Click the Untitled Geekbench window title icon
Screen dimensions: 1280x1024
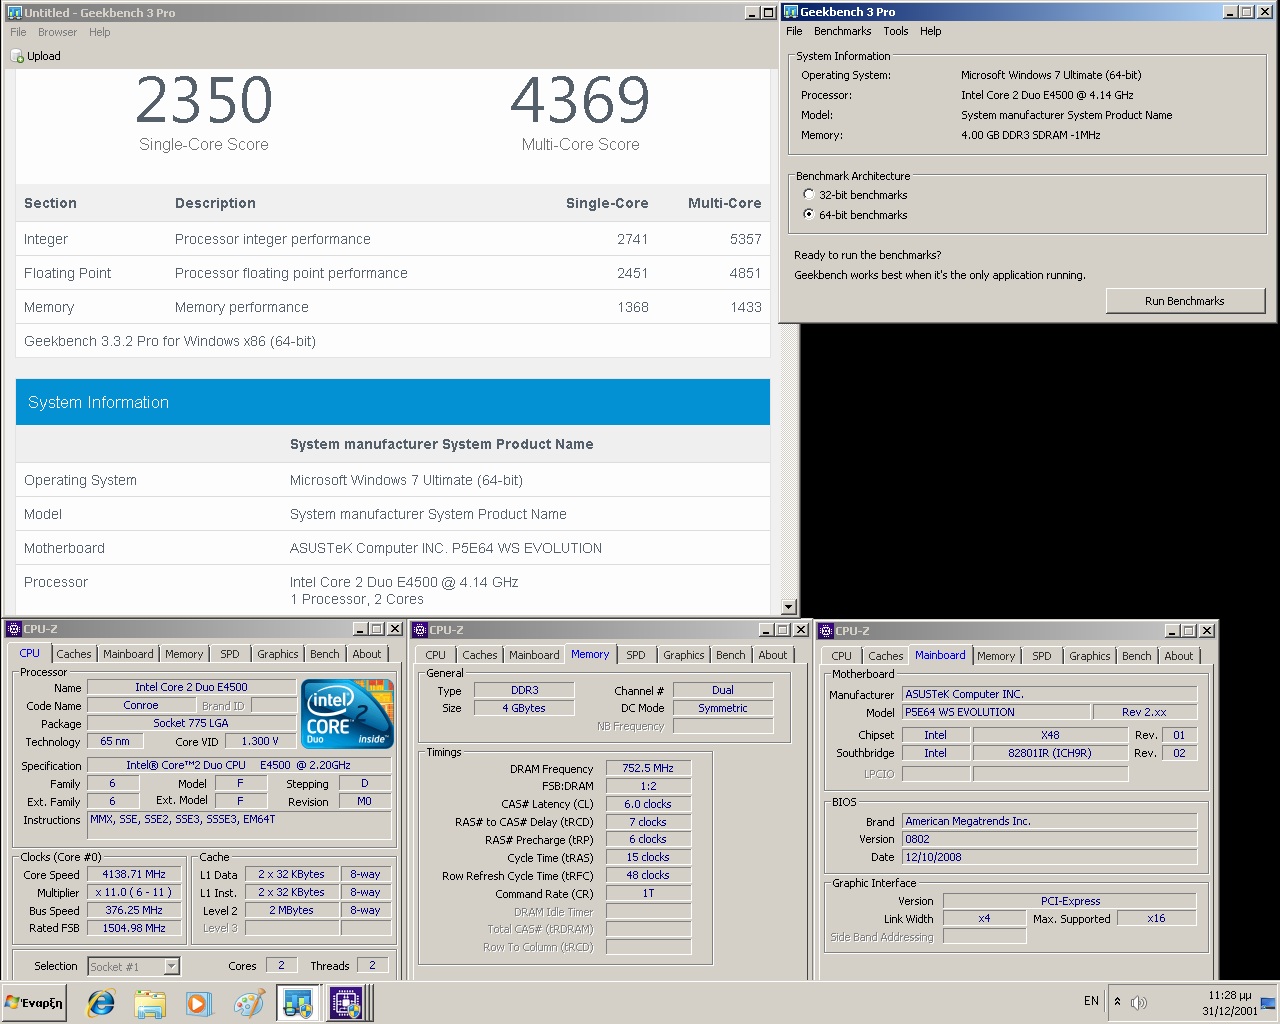click(14, 13)
